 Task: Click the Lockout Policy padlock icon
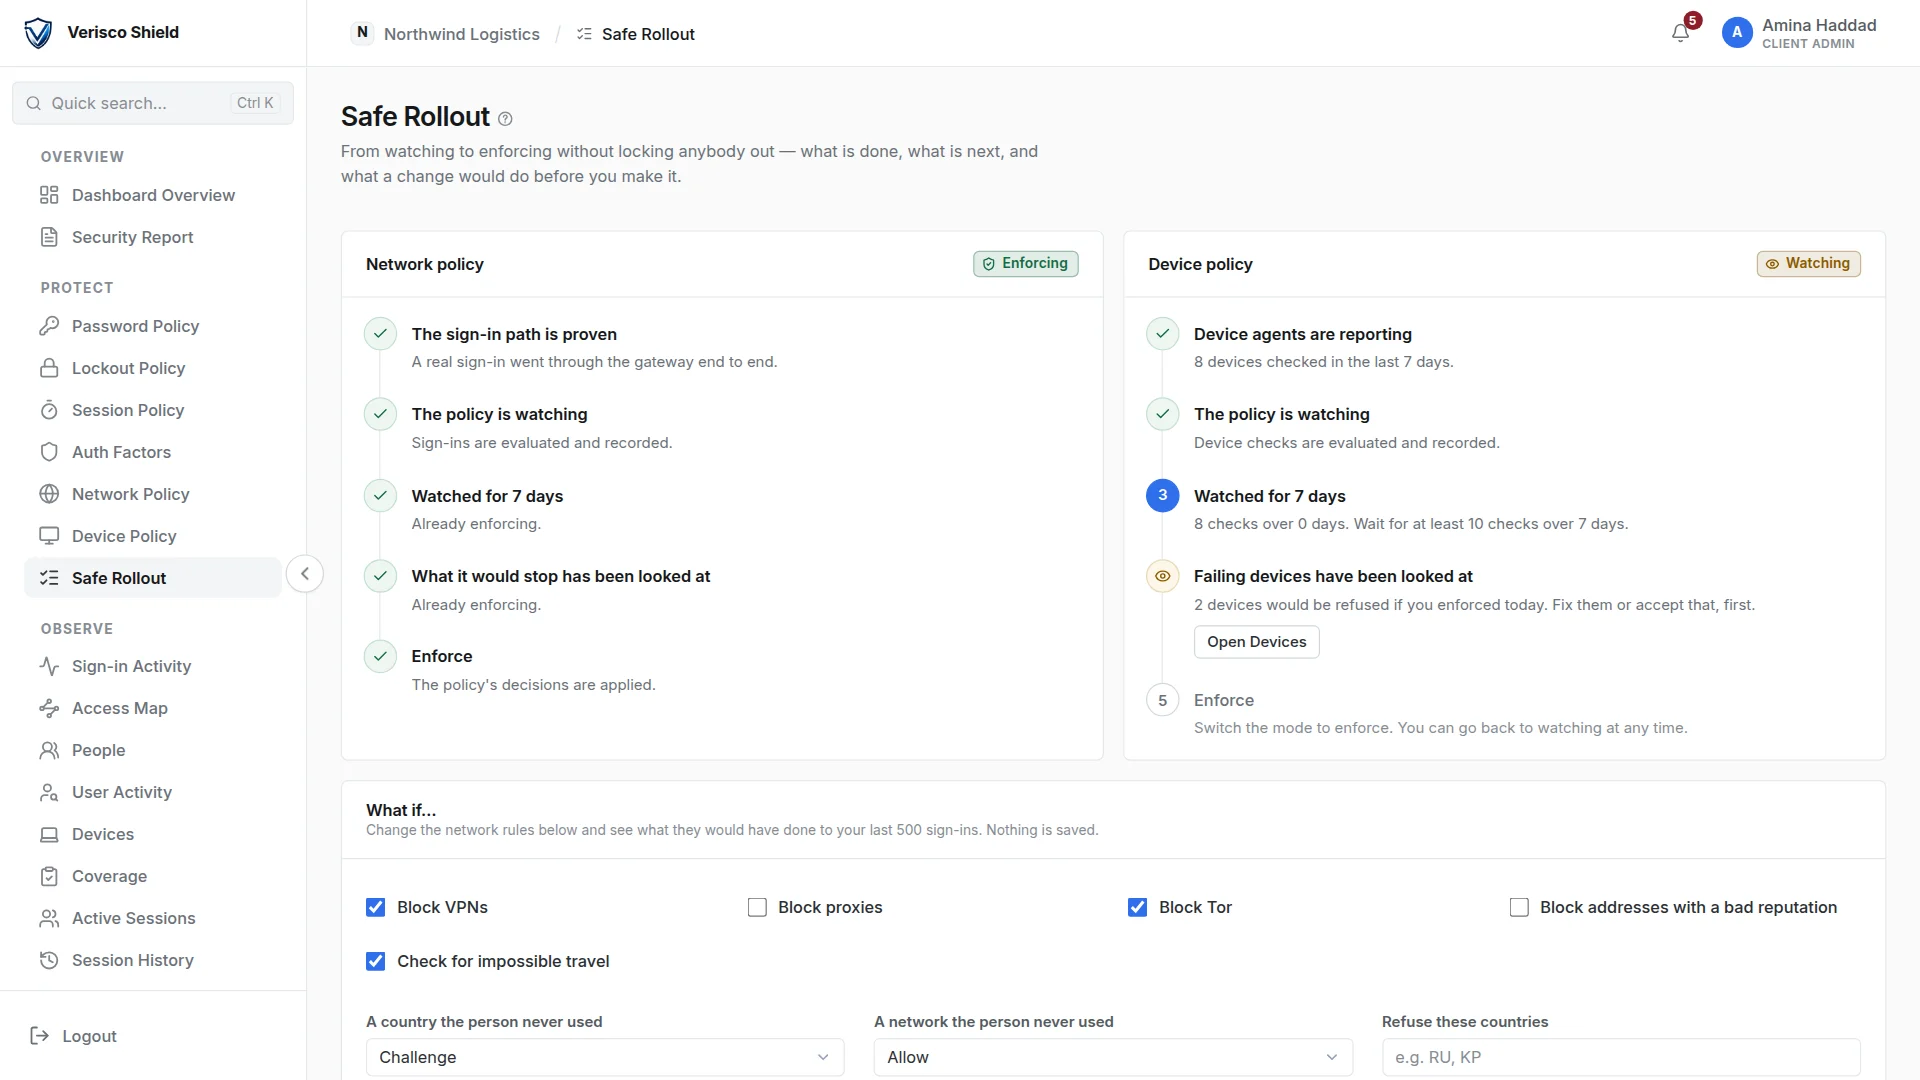click(49, 368)
